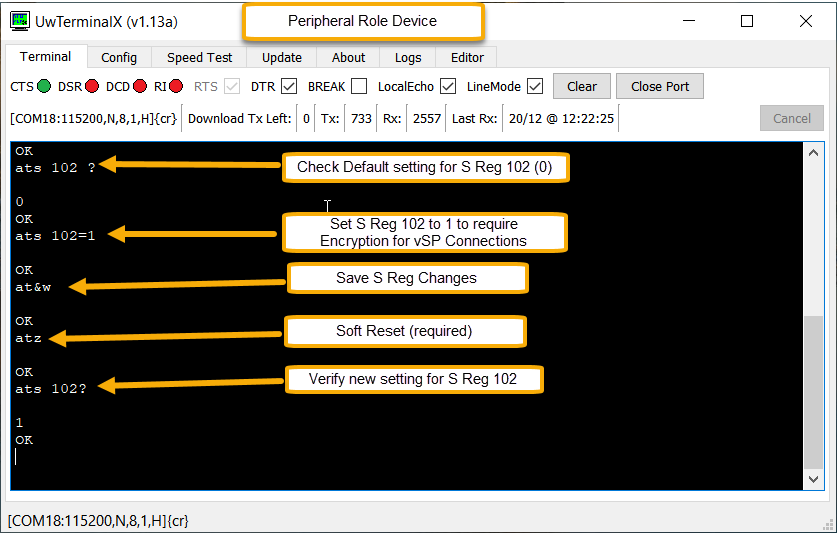Click the last 'ats 102?' terminal line
The image size is (837, 533).
point(51,389)
